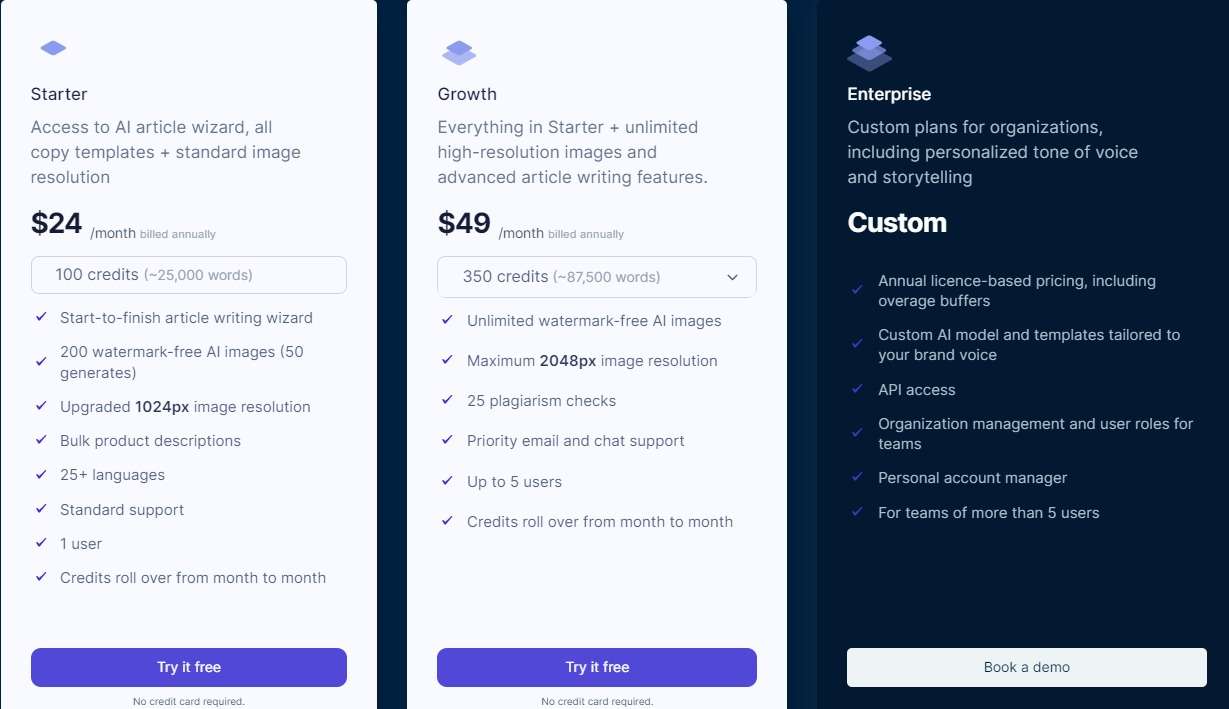Screen dimensions: 1229x709
Task: Select the 100 credits box in Starter
Action: click(x=189, y=275)
